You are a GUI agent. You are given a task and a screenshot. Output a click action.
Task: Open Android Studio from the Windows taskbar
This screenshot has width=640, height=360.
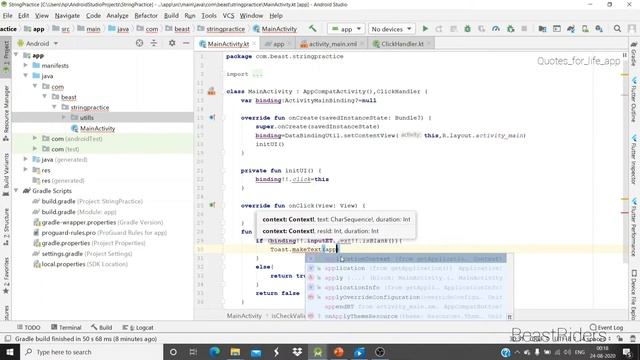coord(318,352)
